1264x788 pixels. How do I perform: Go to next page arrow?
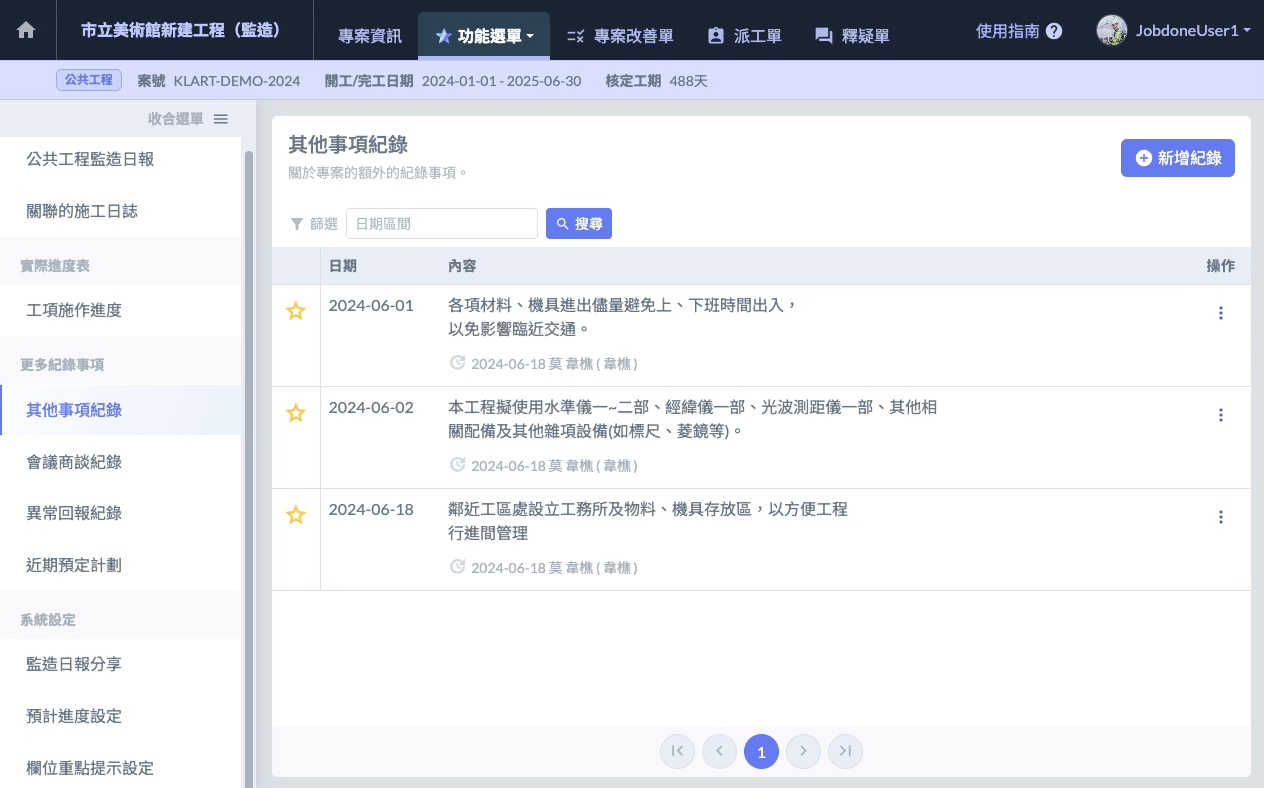pos(803,751)
